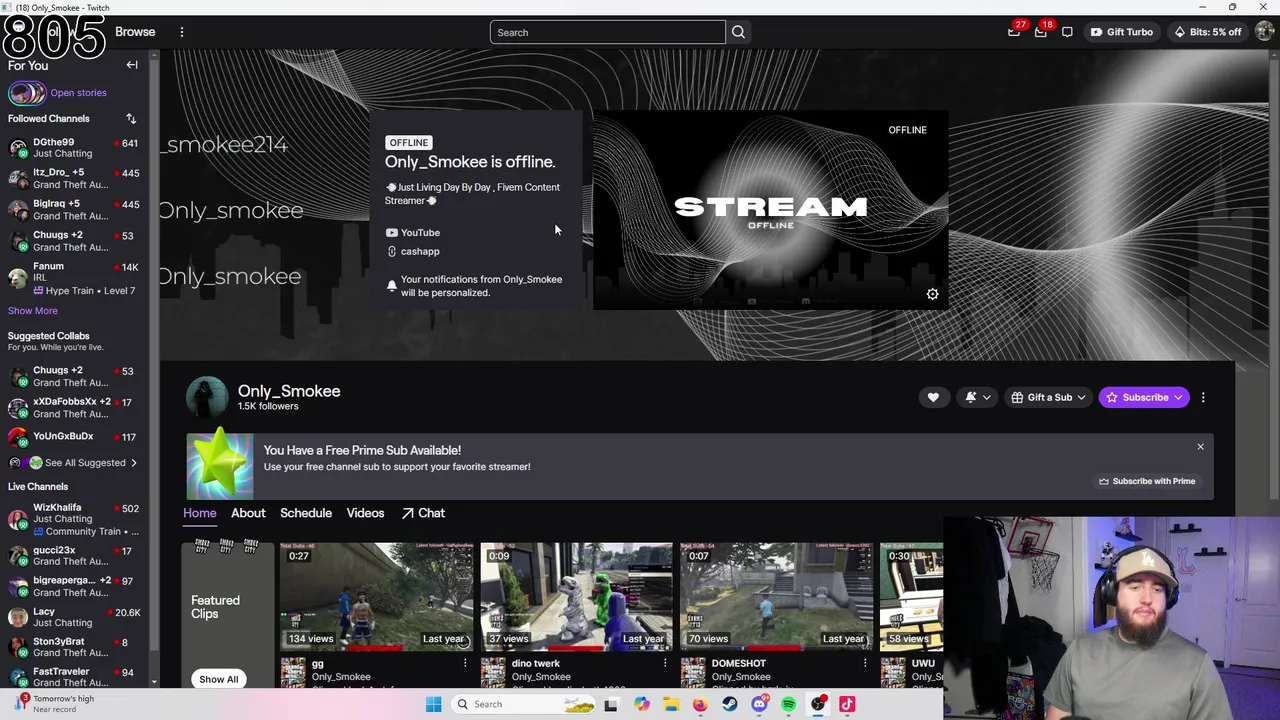This screenshot has height=720, width=1280.
Task: Open Lacy live channel in sidebar
Action: click(74, 617)
